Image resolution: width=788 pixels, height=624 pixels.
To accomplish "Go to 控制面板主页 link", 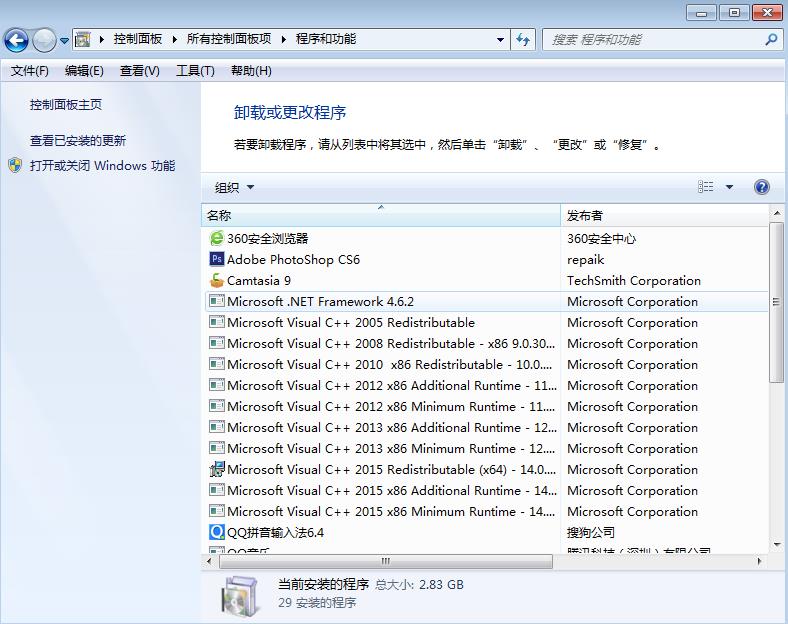I will [66, 105].
